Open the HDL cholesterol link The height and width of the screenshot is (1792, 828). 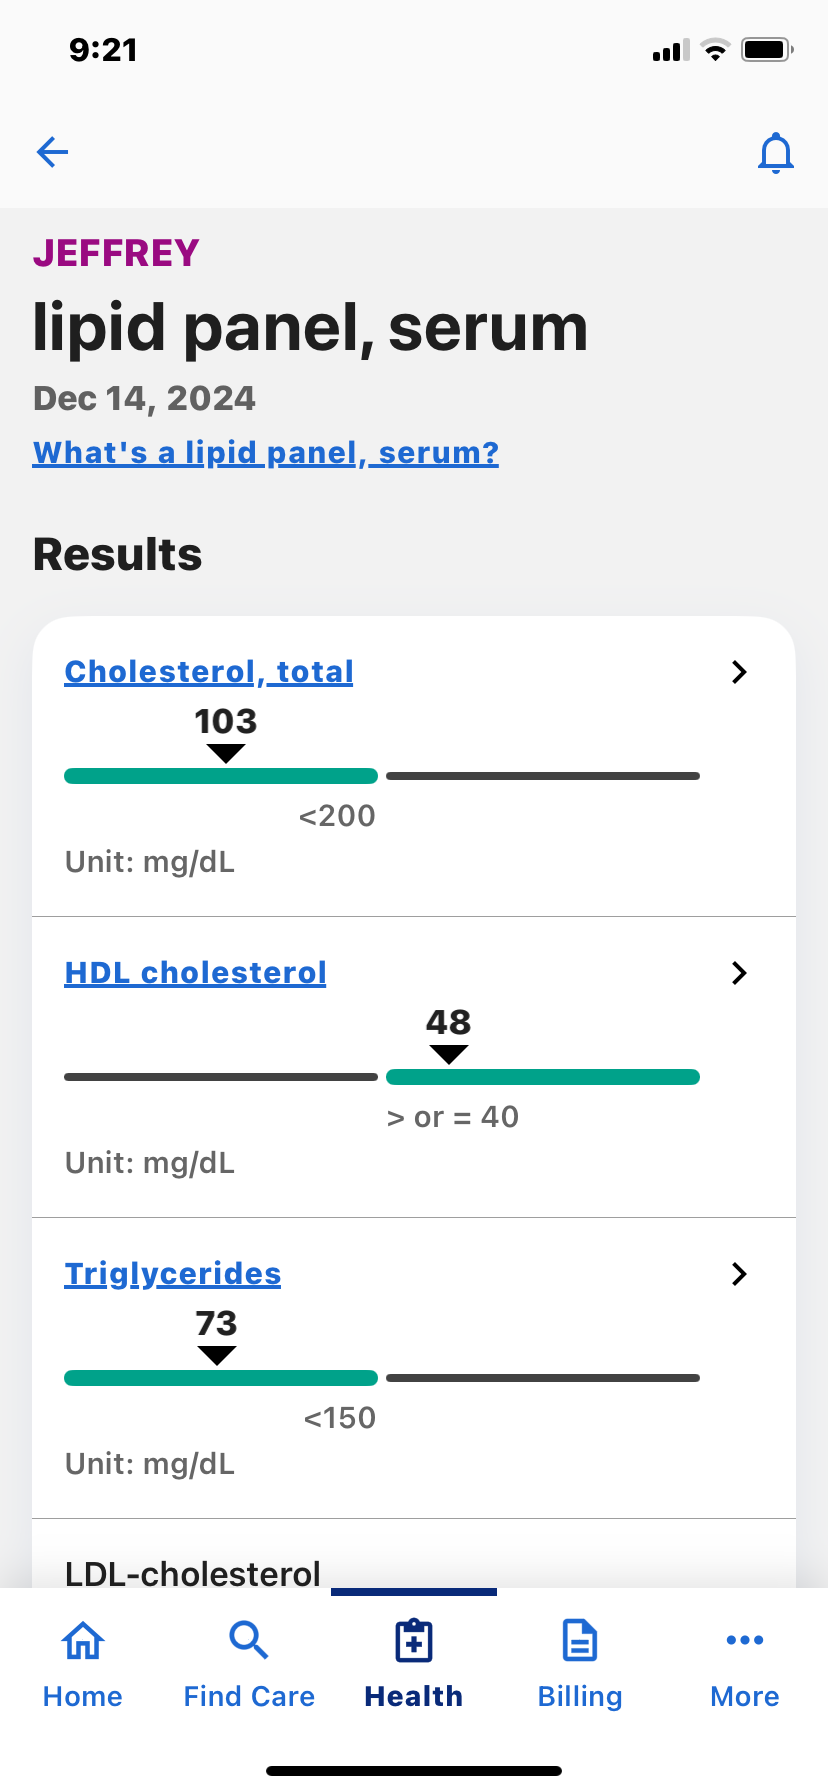(x=195, y=973)
